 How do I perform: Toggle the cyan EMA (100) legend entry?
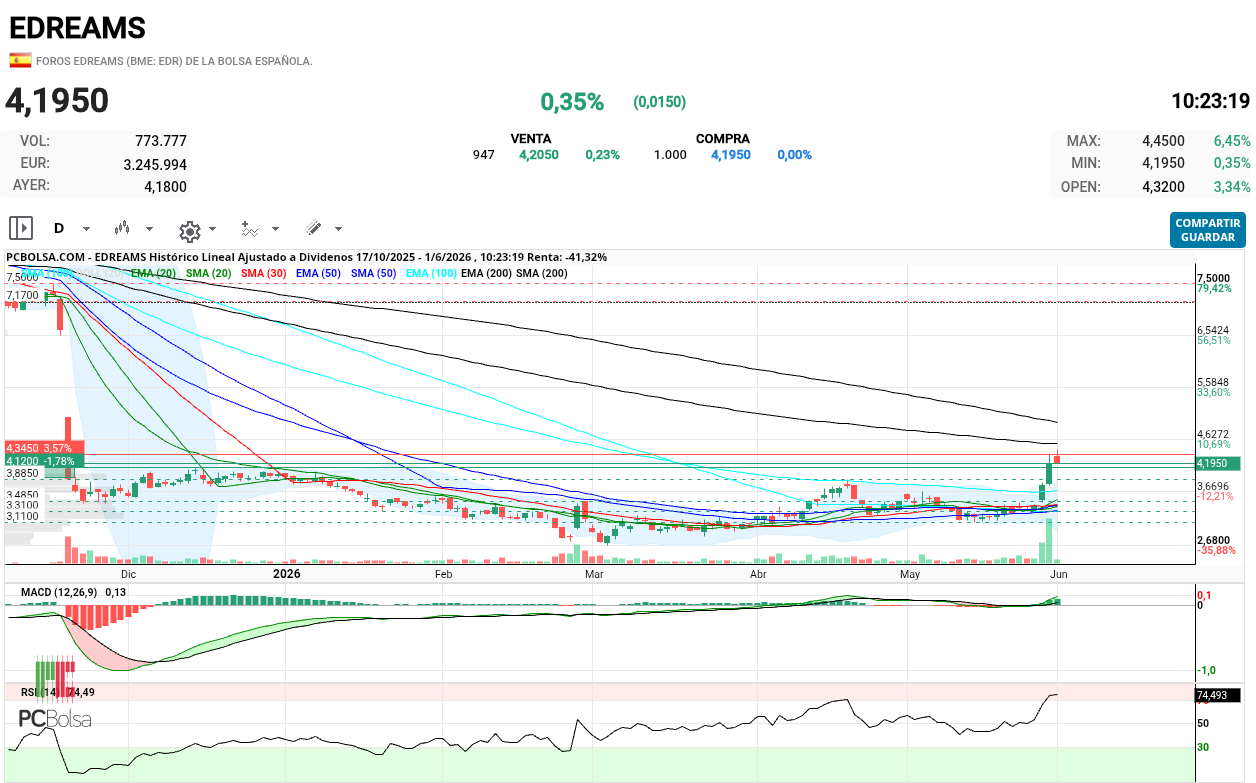coord(432,273)
